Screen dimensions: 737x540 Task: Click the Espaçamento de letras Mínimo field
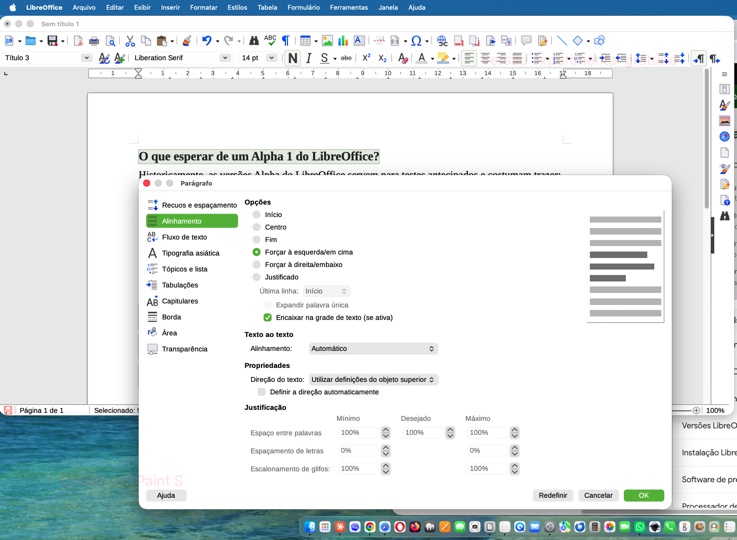(358, 451)
